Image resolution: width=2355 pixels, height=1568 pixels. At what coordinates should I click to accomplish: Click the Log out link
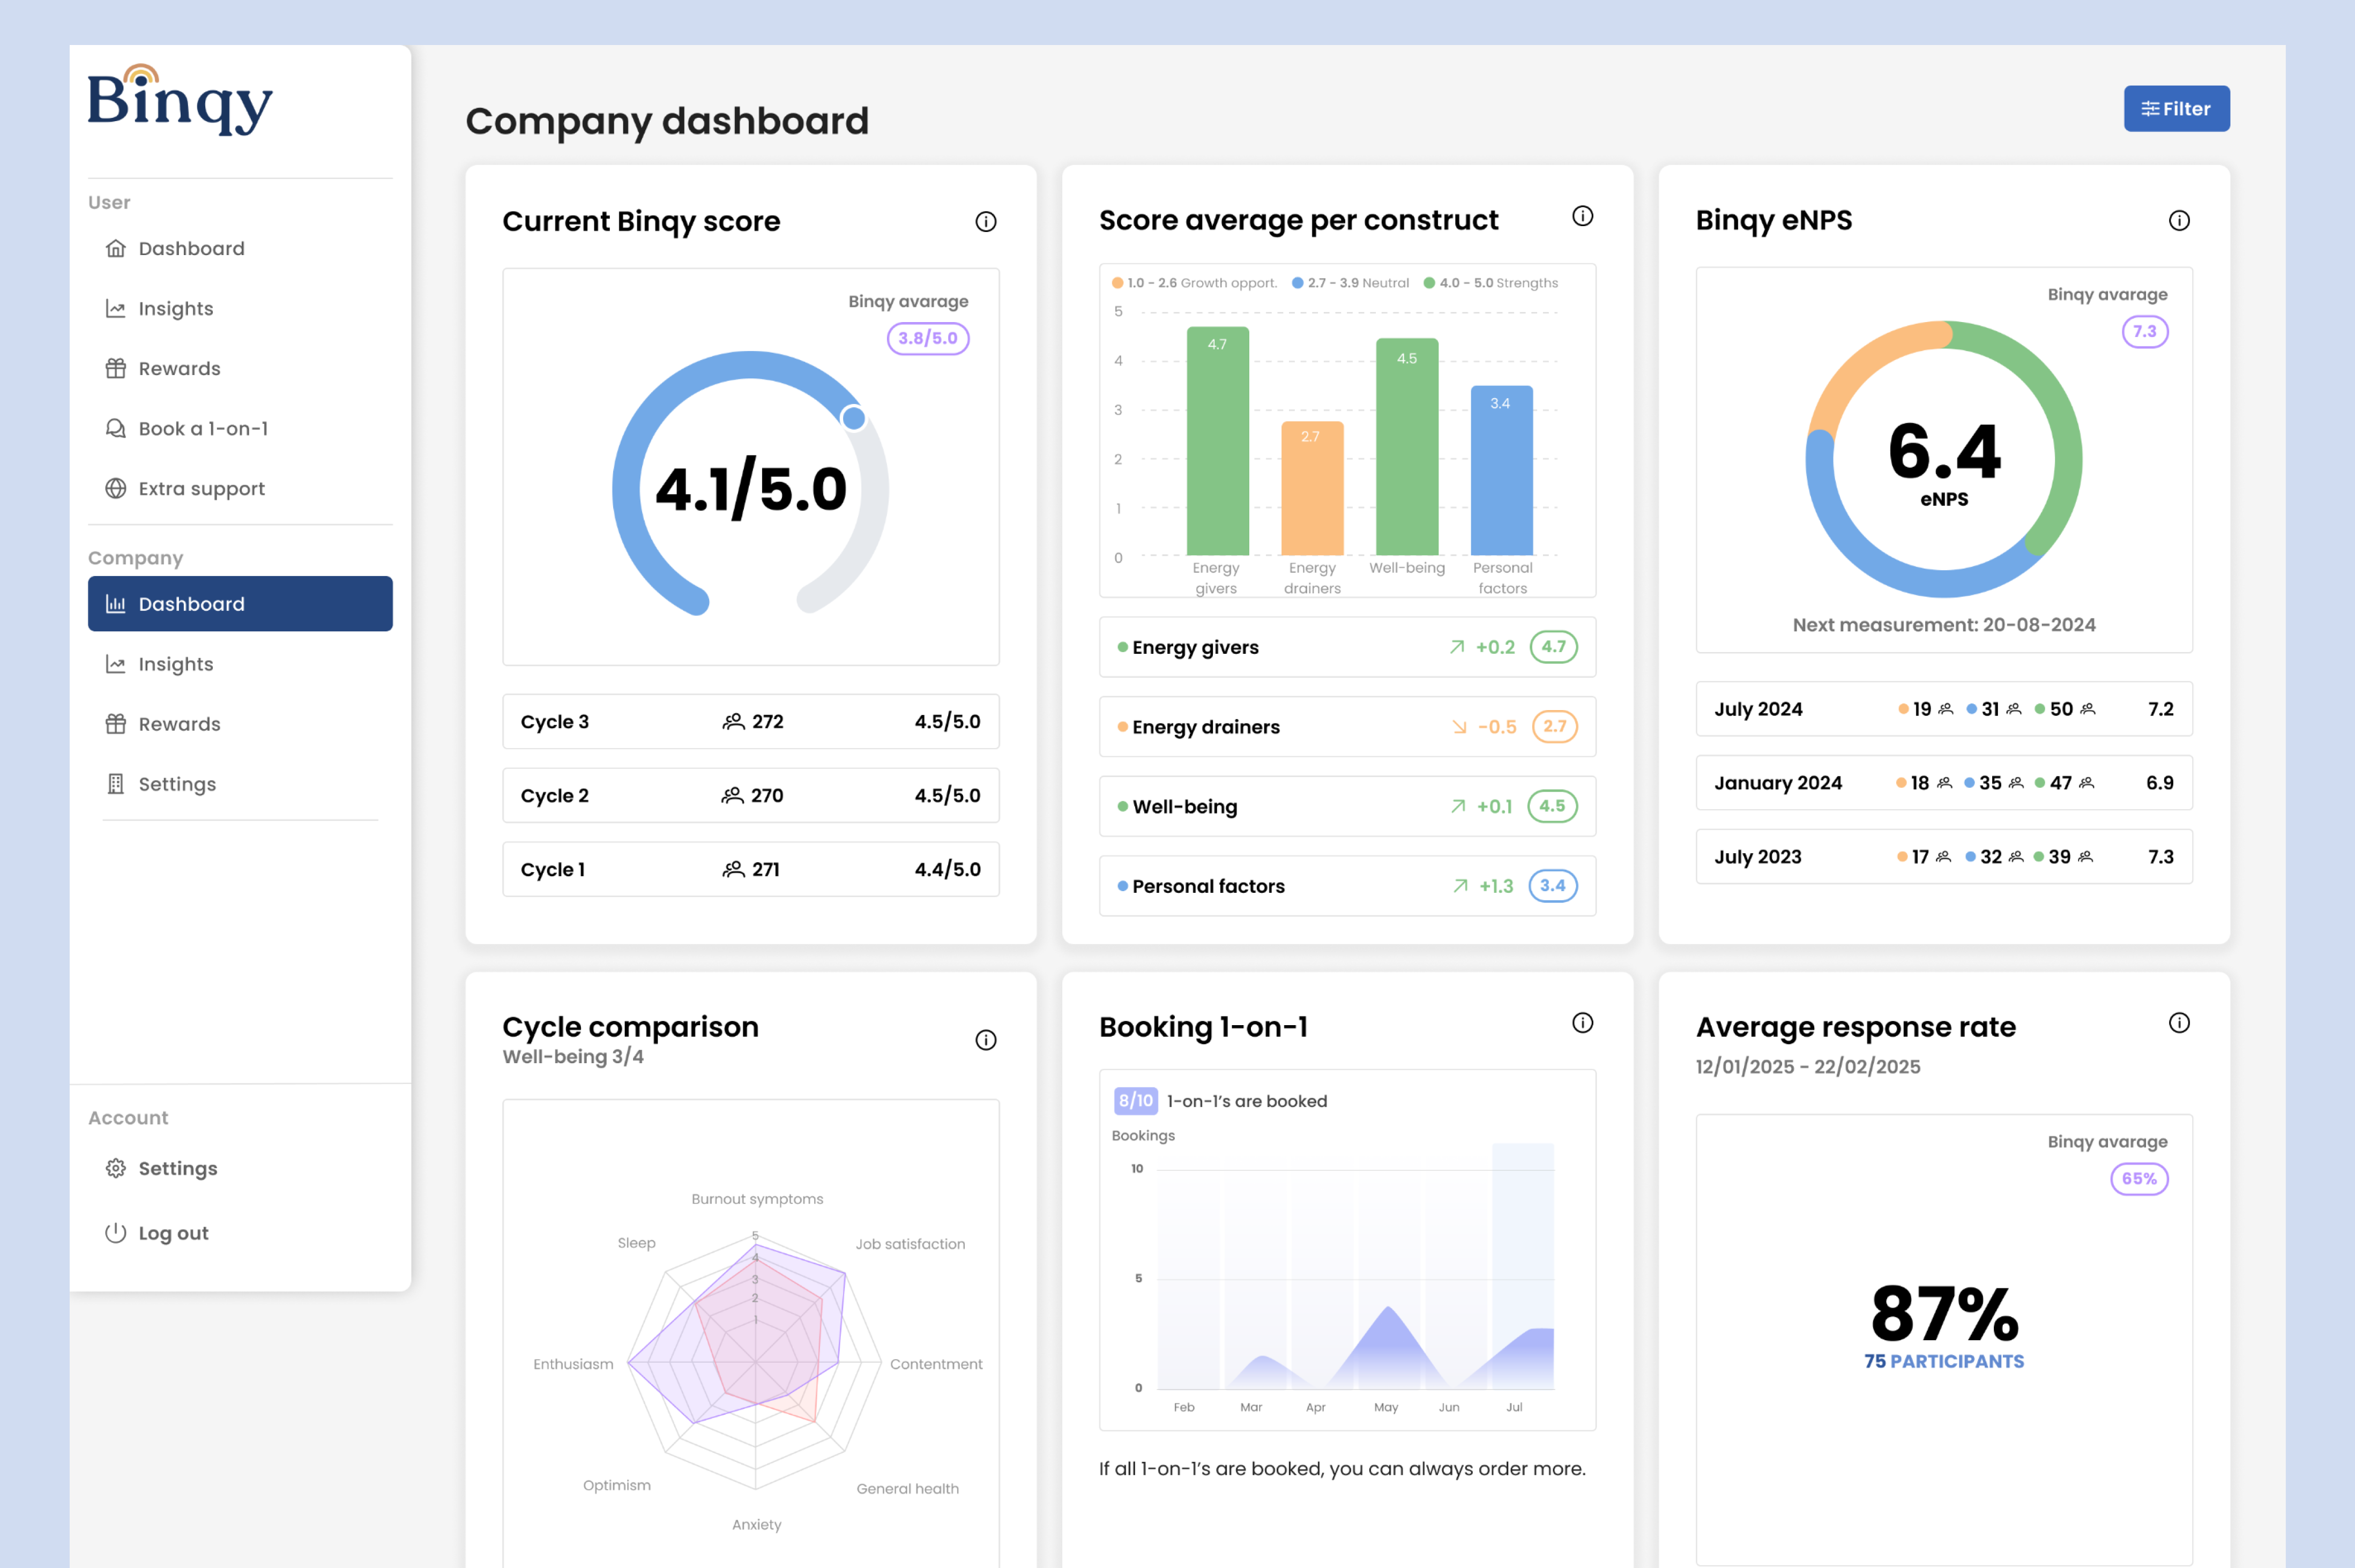click(x=173, y=1232)
